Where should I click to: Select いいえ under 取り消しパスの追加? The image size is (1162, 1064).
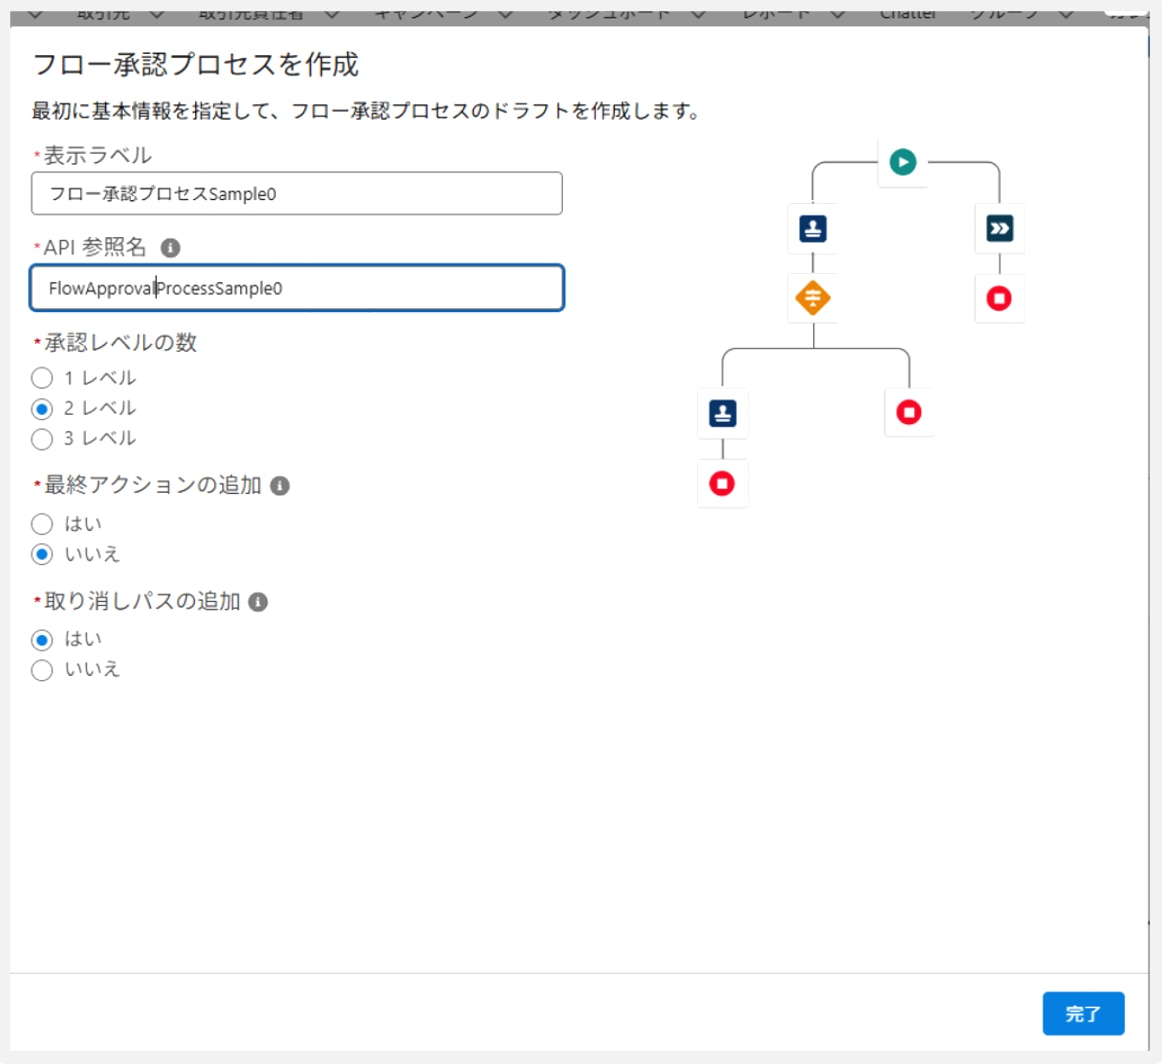pyautogui.click(x=42, y=670)
